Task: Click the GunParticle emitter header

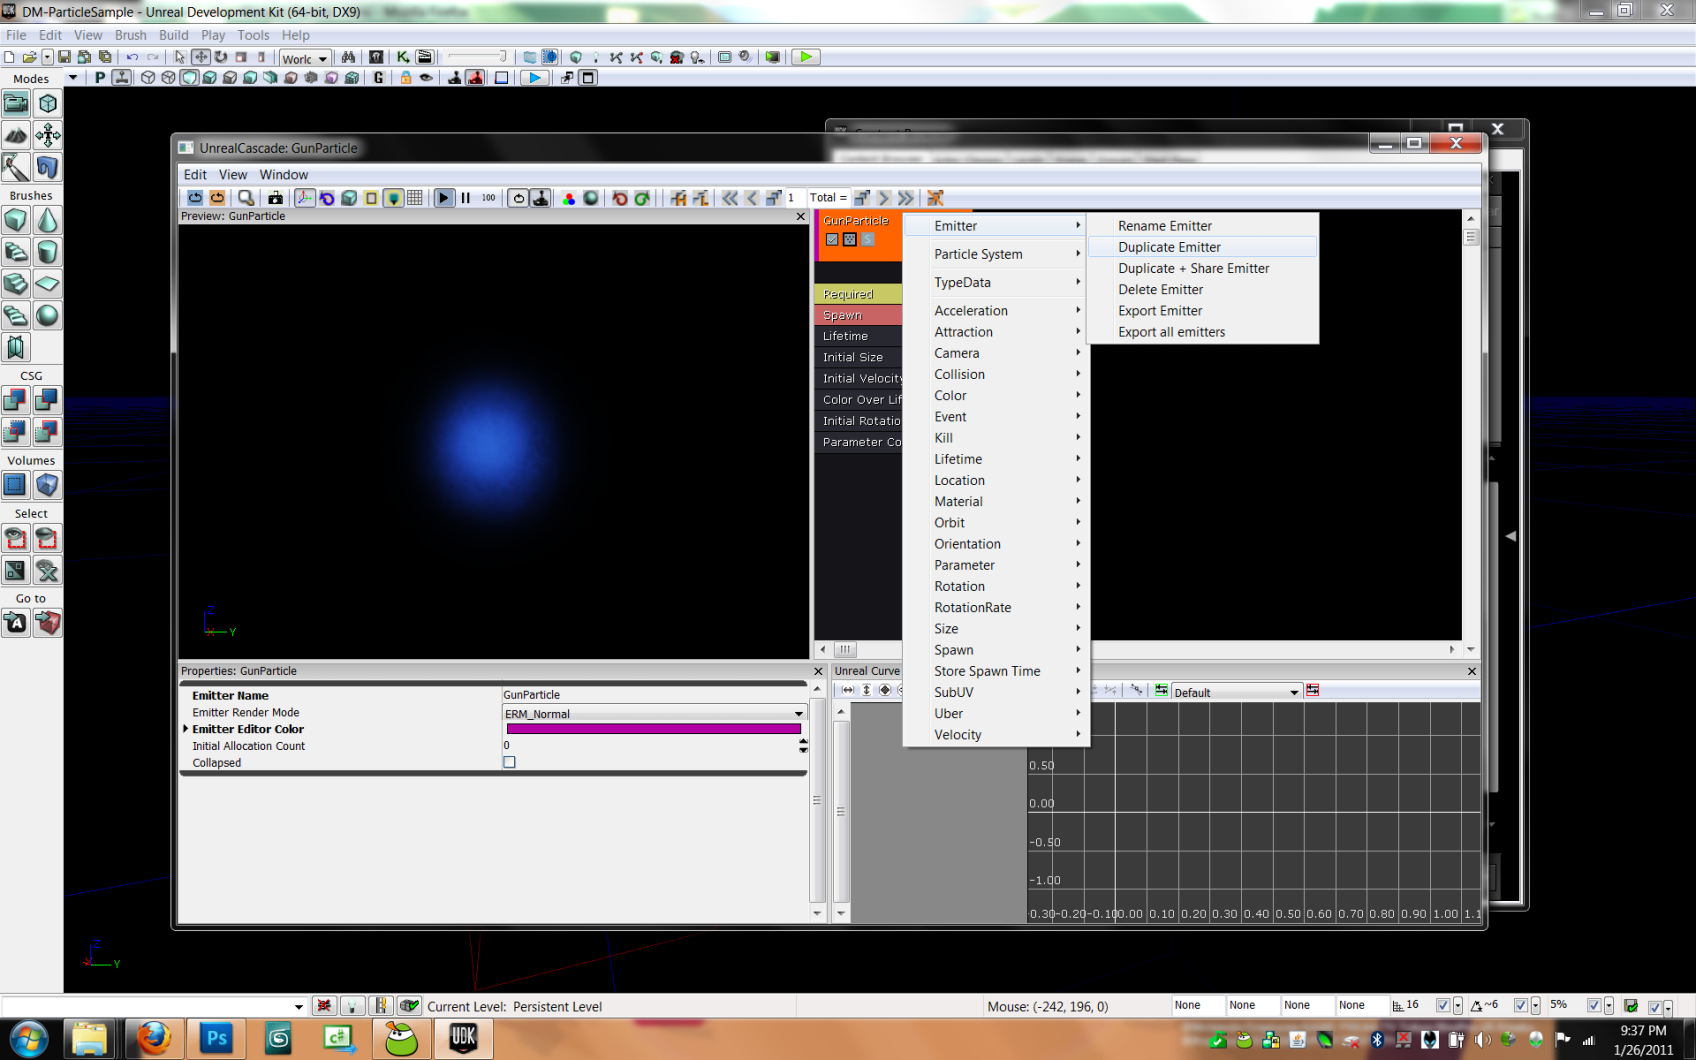Action: point(860,236)
